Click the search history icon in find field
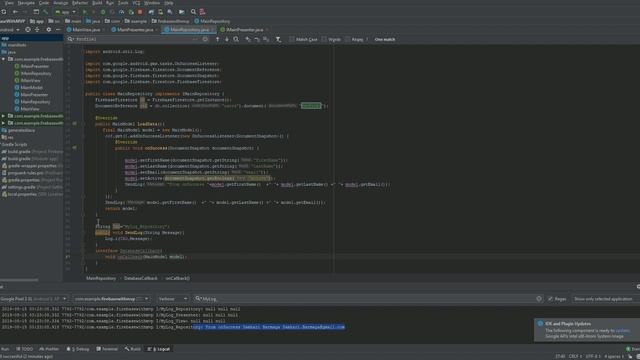Screen dimensions: 640x360 click(x=71, y=39)
